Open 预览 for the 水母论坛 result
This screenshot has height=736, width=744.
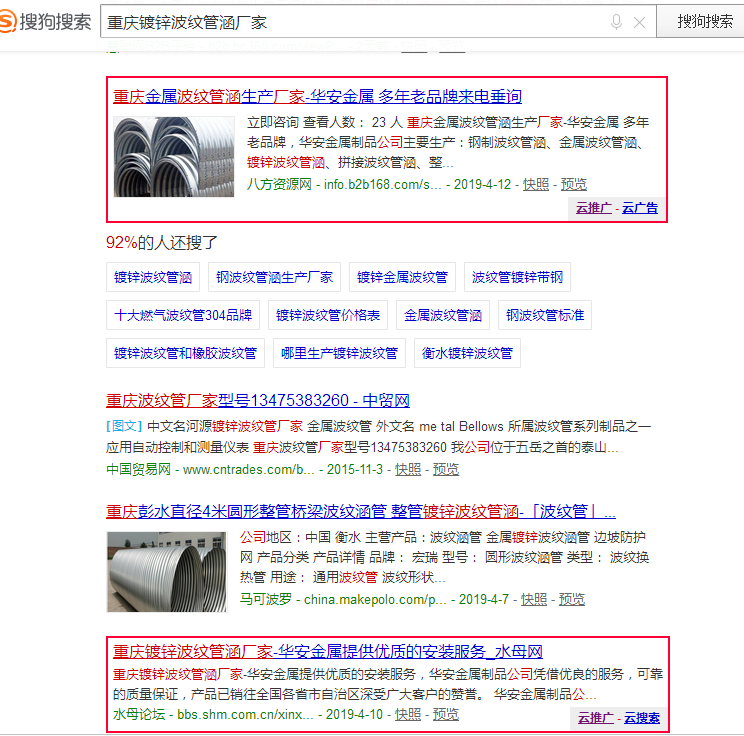coord(446,715)
